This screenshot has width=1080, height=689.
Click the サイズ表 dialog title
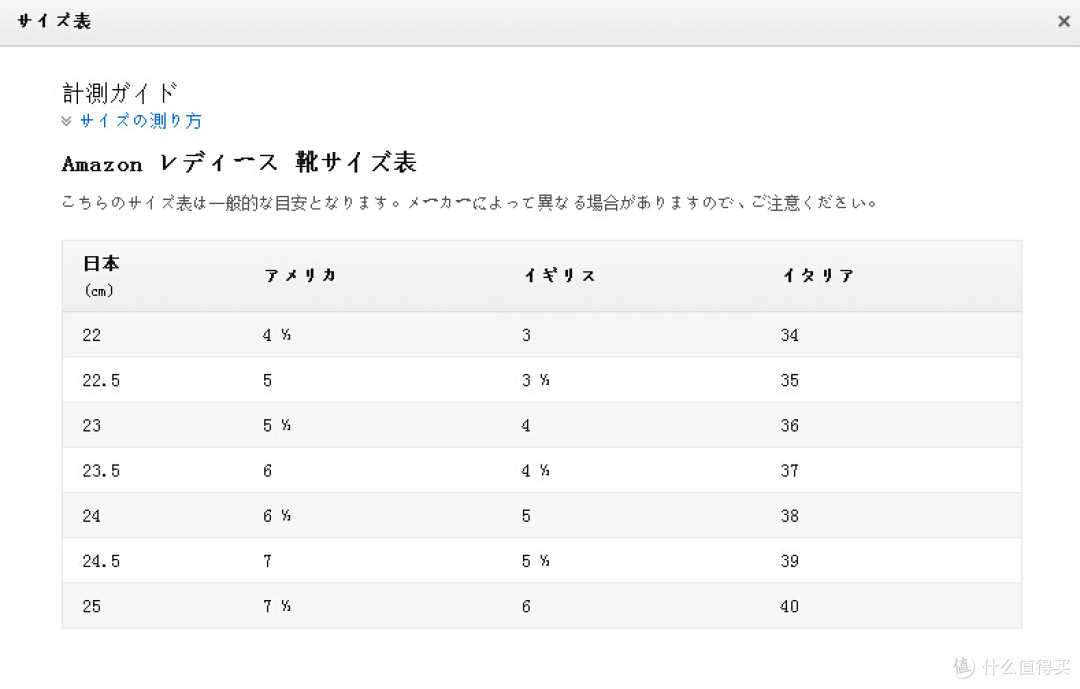(54, 21)
